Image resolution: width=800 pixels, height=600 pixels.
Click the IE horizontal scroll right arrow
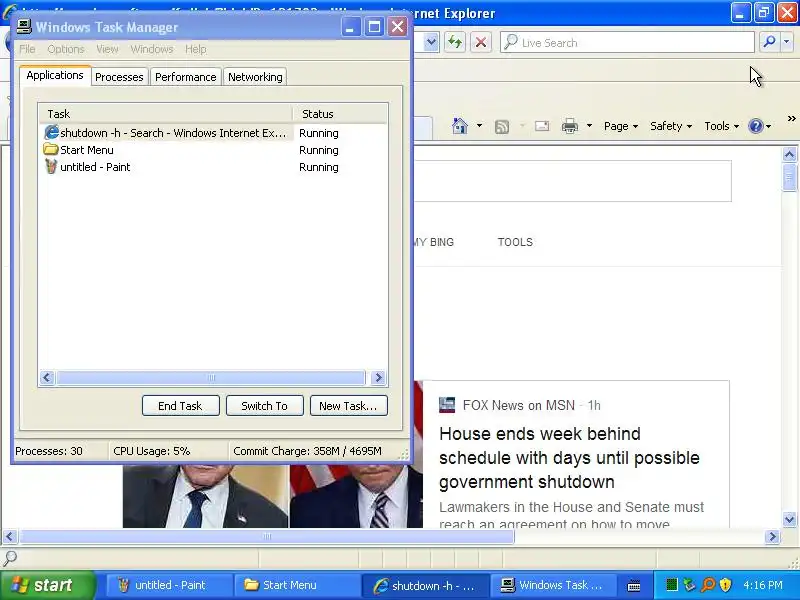pyautogui.click(x=773, y=537)
